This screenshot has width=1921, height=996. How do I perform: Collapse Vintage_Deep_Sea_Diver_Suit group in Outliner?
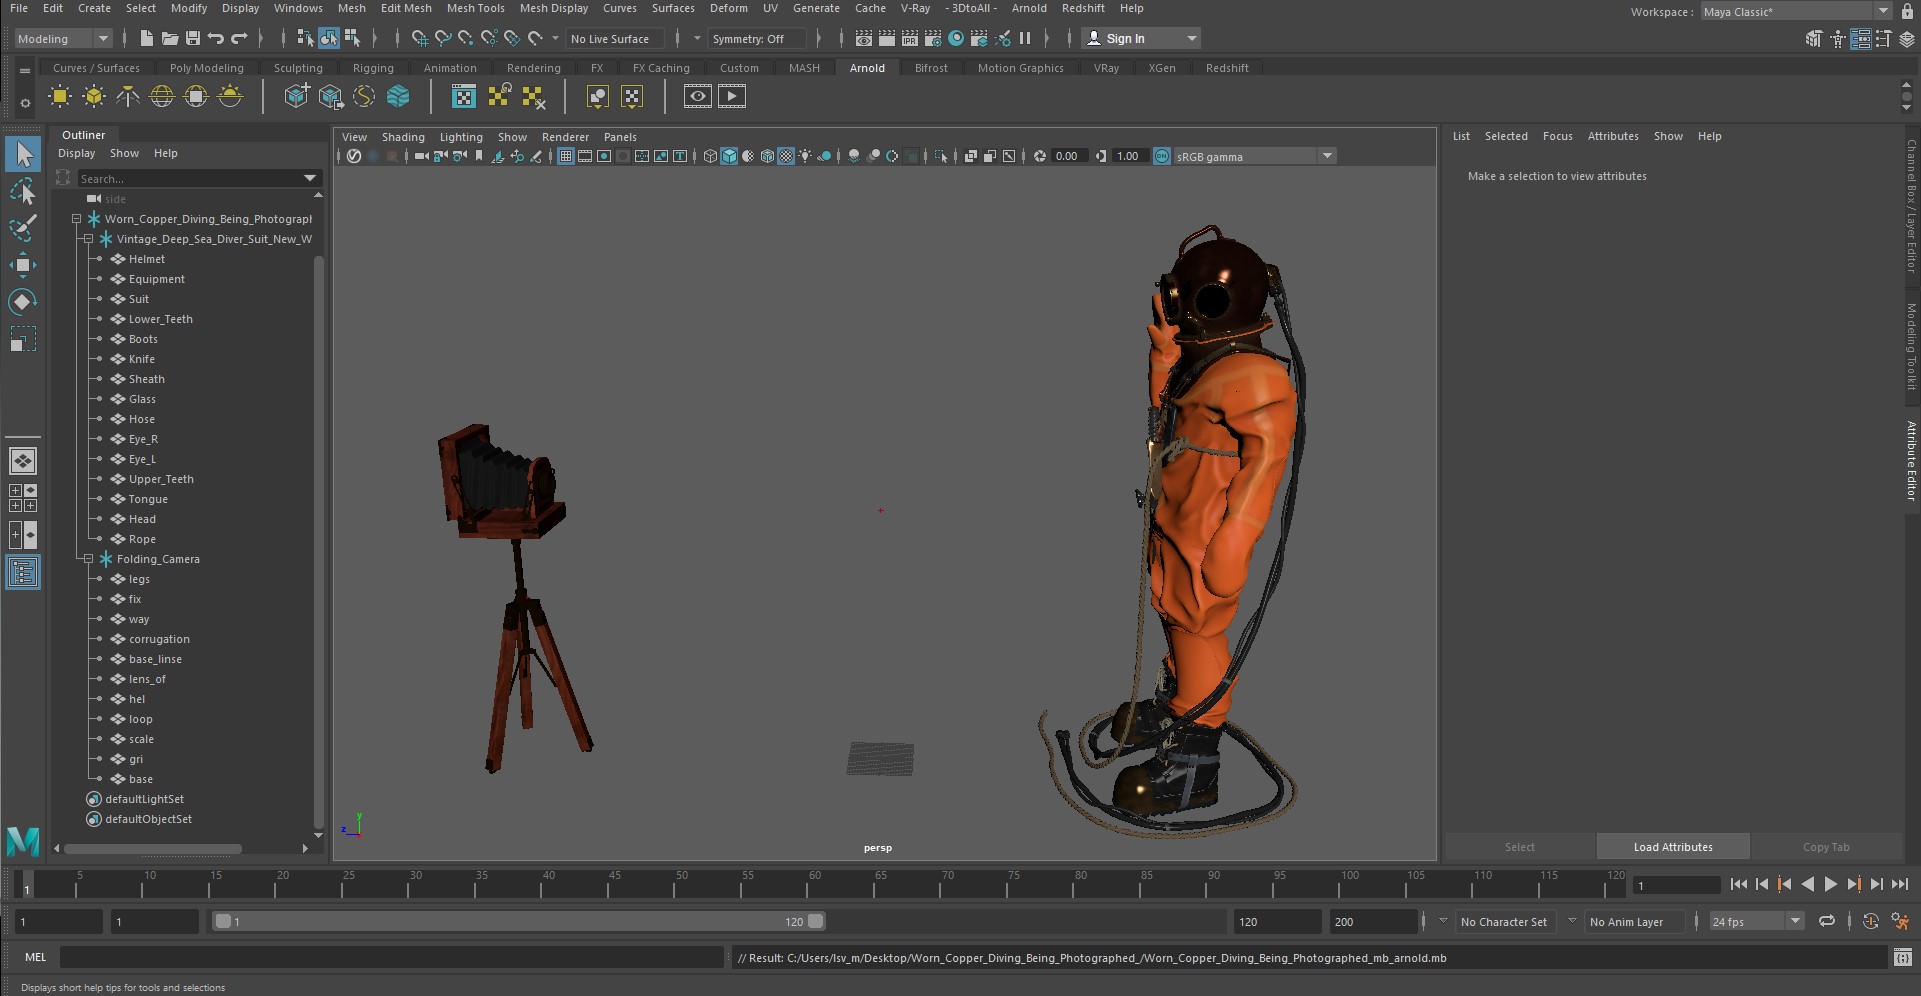point(89,239)
